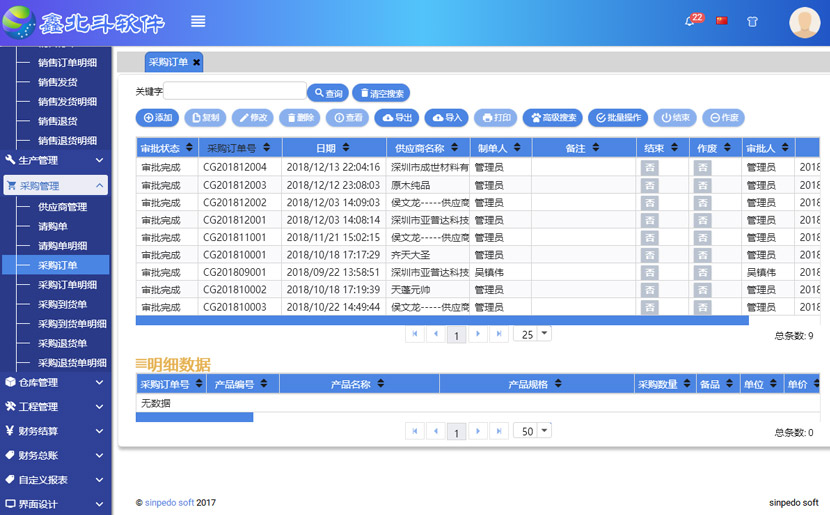830x515 pixels.
Task: Toggle 结束 flag for CG201810003
Action: (x=649, y=308)
